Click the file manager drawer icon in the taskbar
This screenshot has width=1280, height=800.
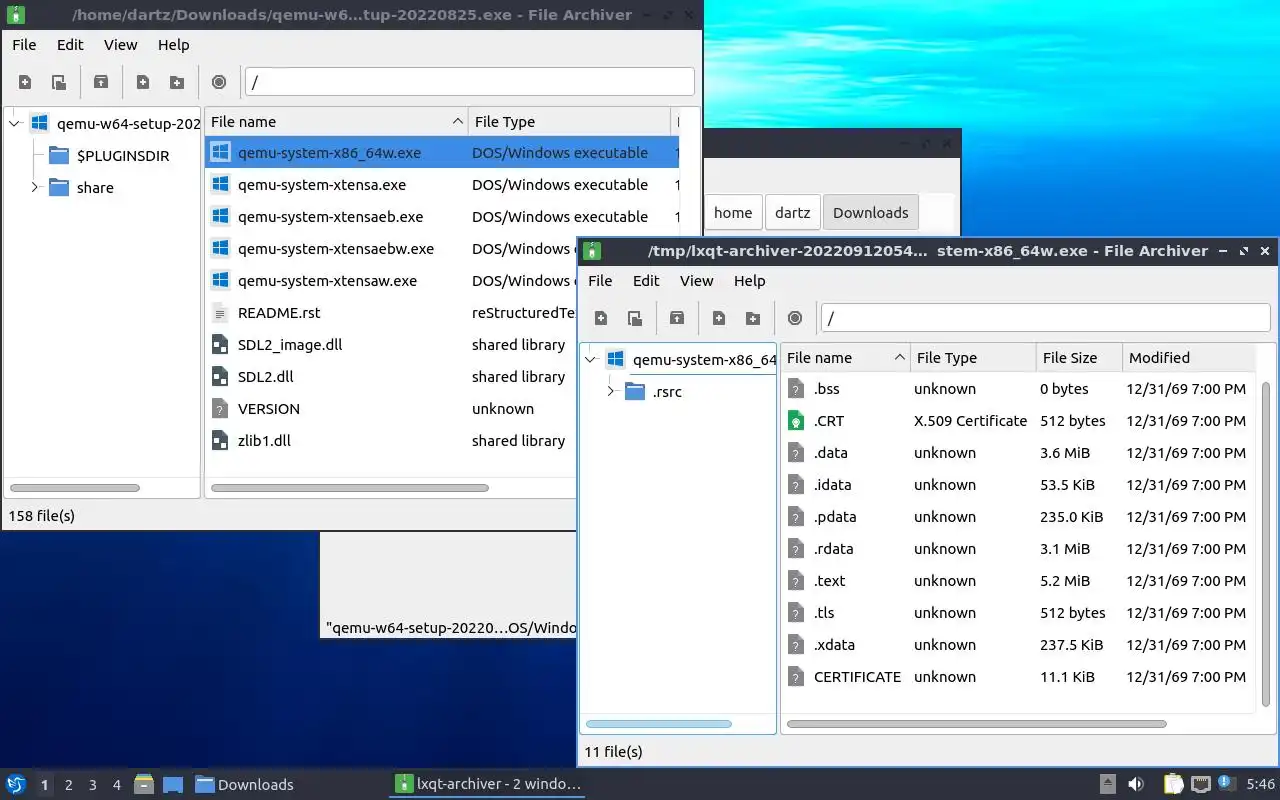(144, 784)
